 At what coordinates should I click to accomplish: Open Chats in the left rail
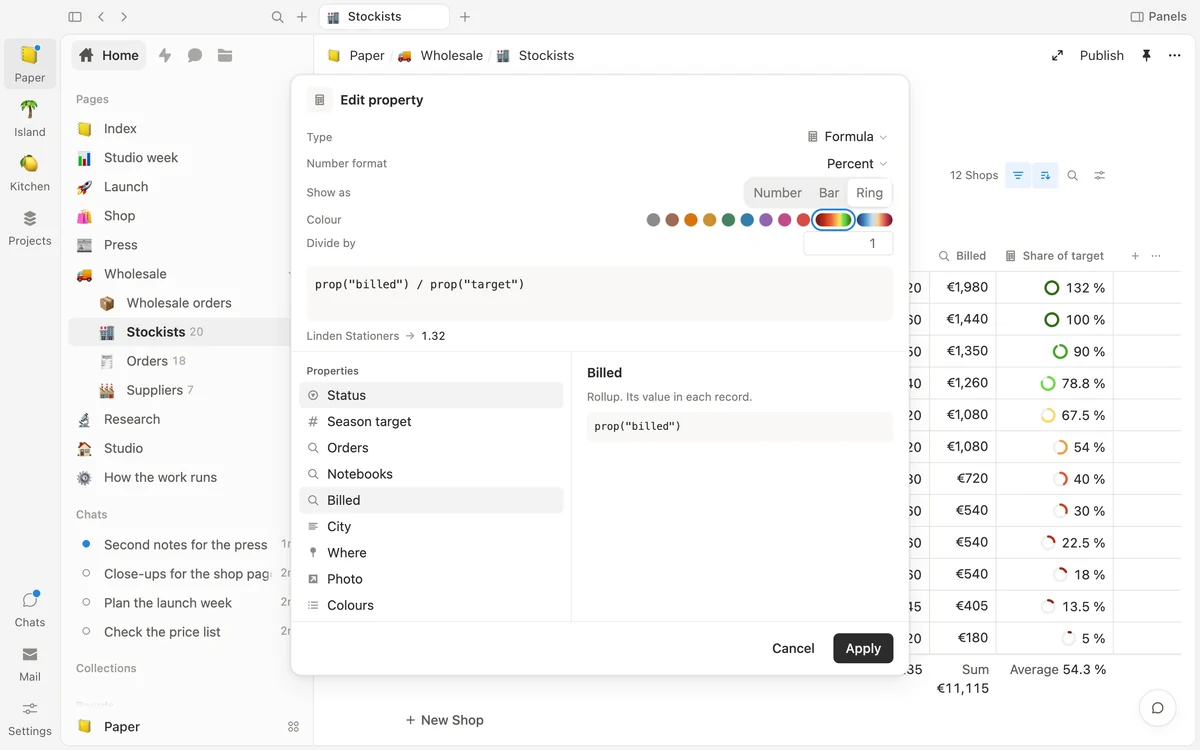click(x=30, y=609)
